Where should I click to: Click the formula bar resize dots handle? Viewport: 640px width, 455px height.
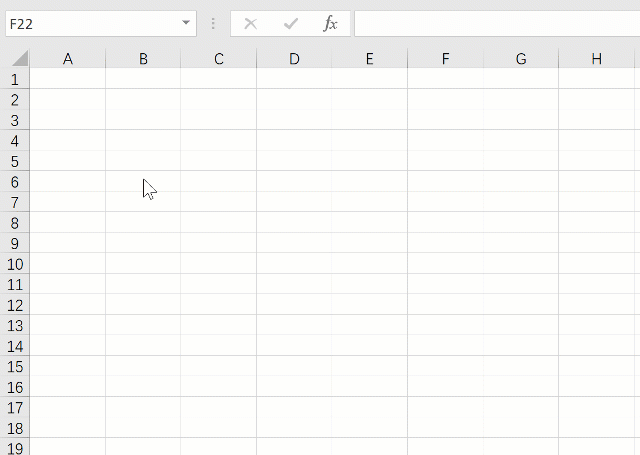213,24
